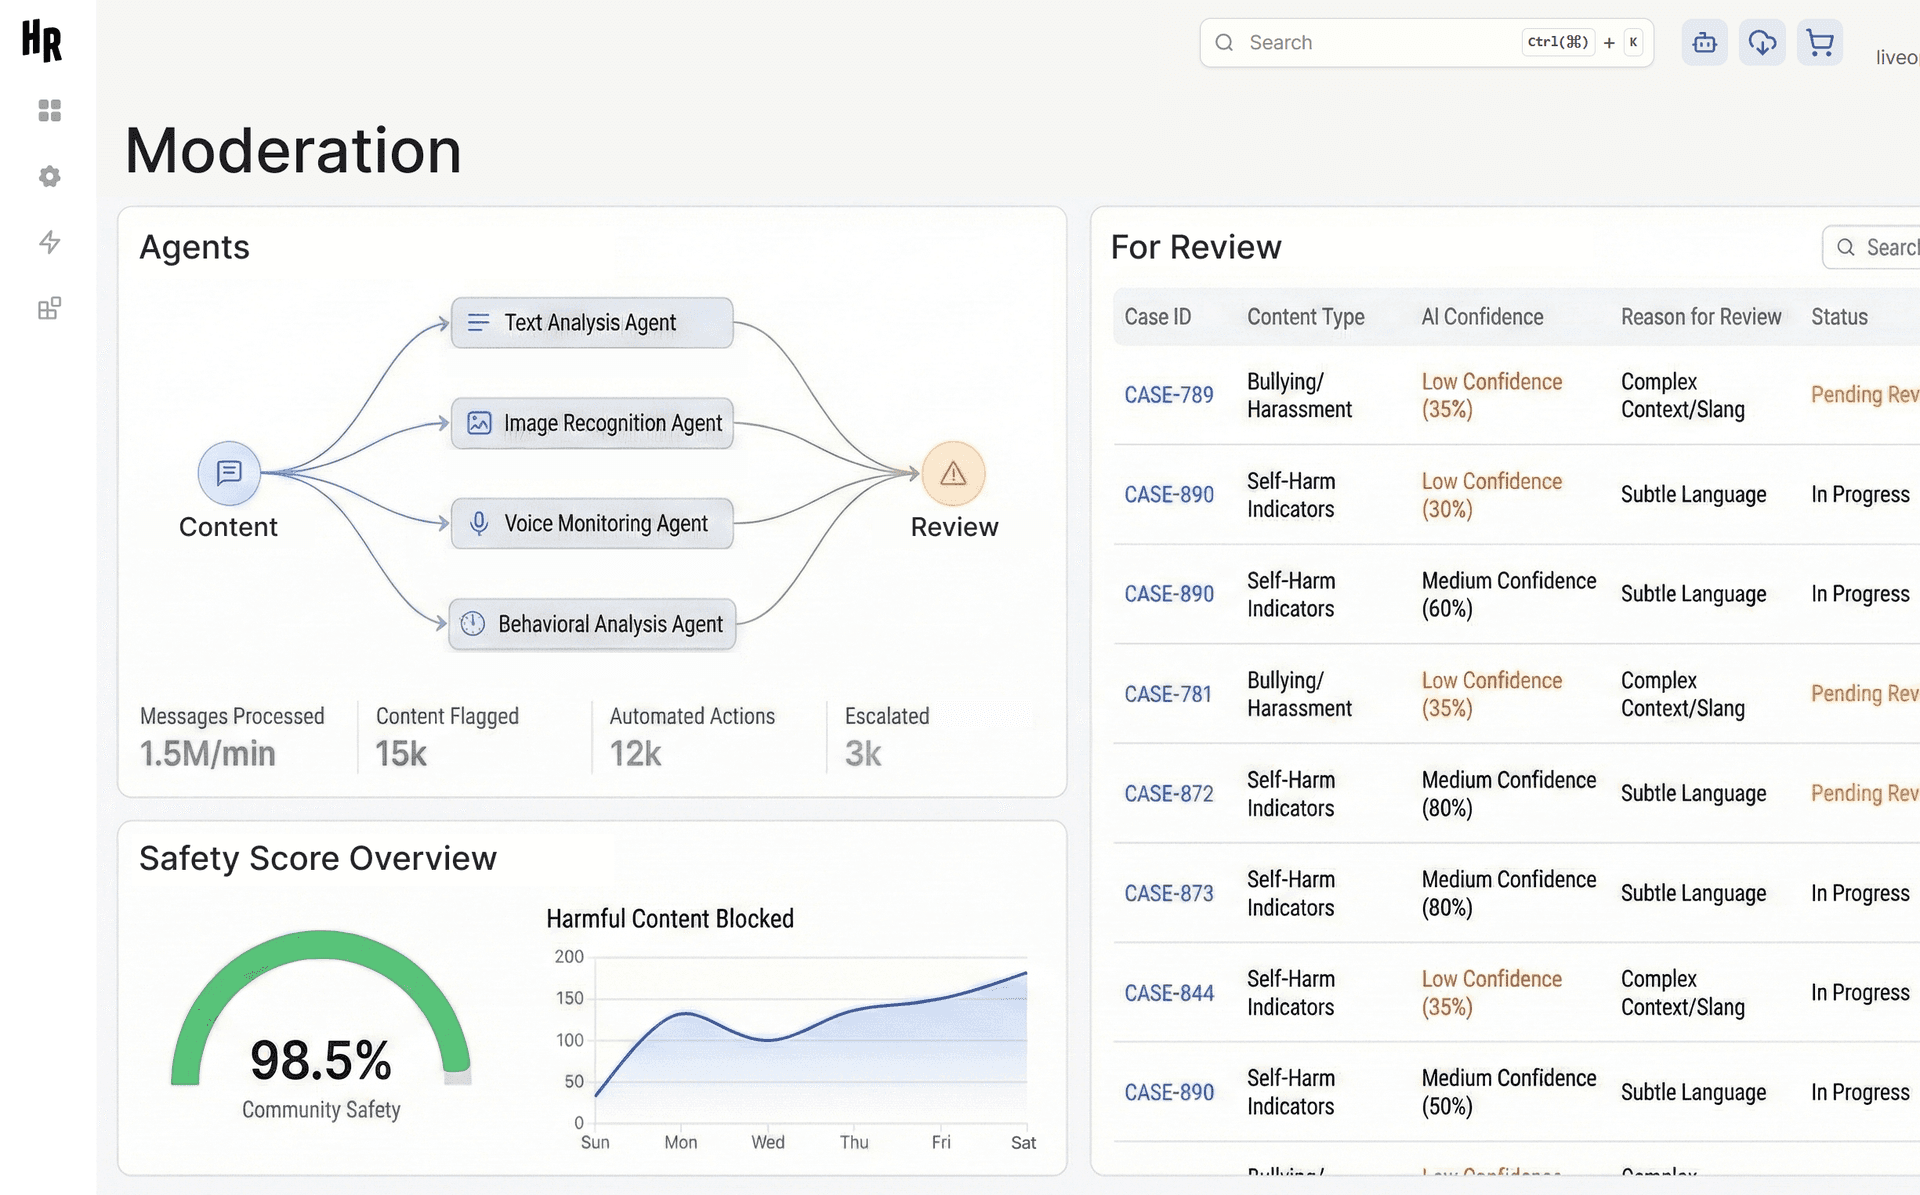
Task: Open the dashboard grid icon in the sidebar
Action: point(49,110)
